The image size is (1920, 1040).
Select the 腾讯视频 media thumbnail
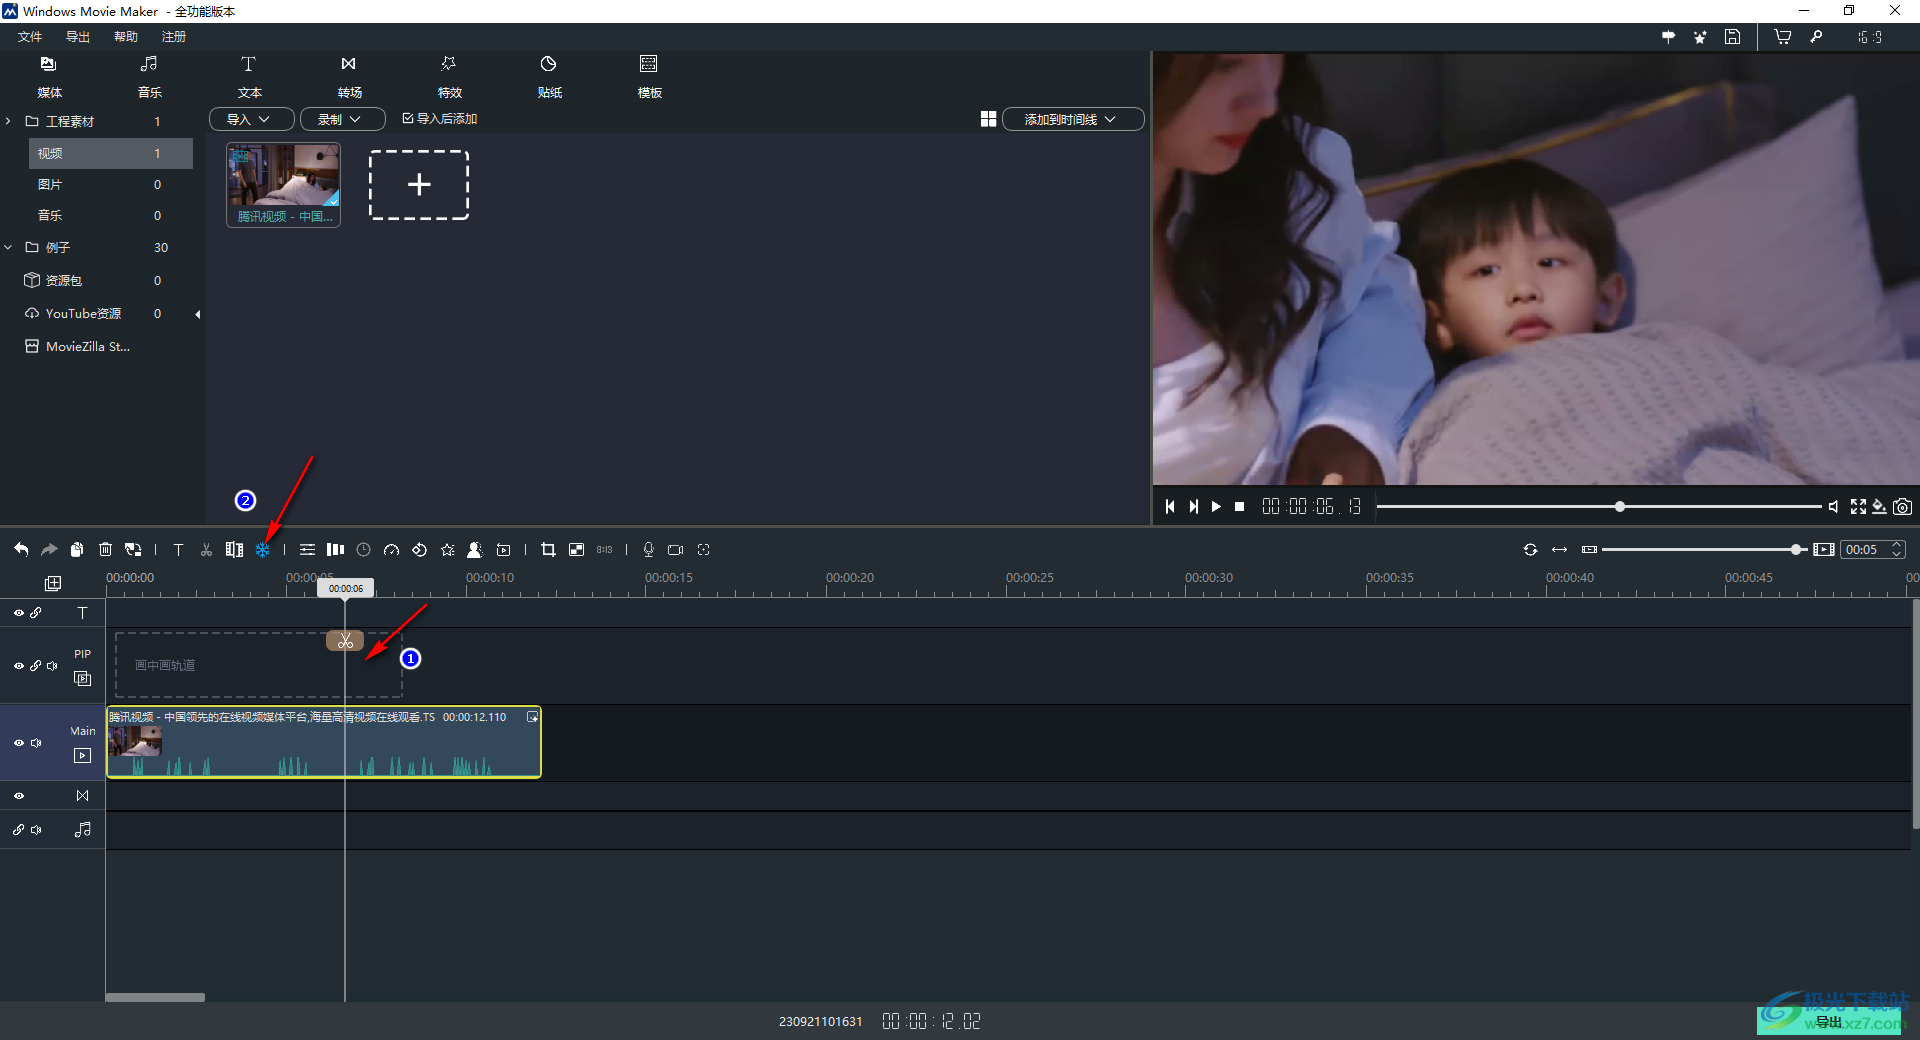(x=284, y=184)
